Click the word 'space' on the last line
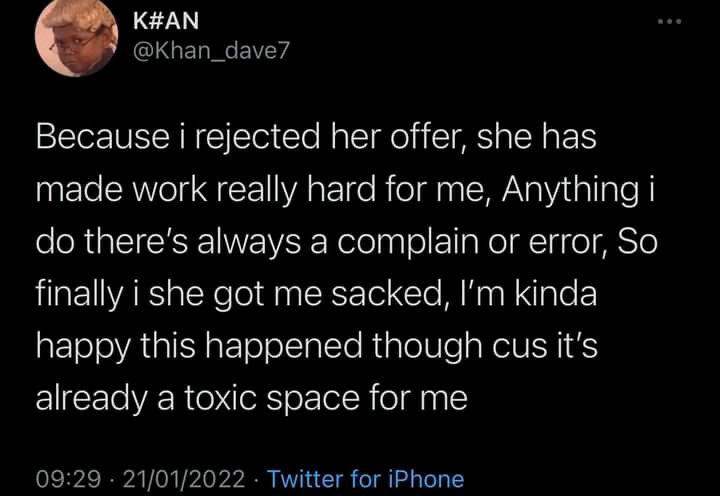Viewport: 720px width, 496px height. [x=313, y=400]
